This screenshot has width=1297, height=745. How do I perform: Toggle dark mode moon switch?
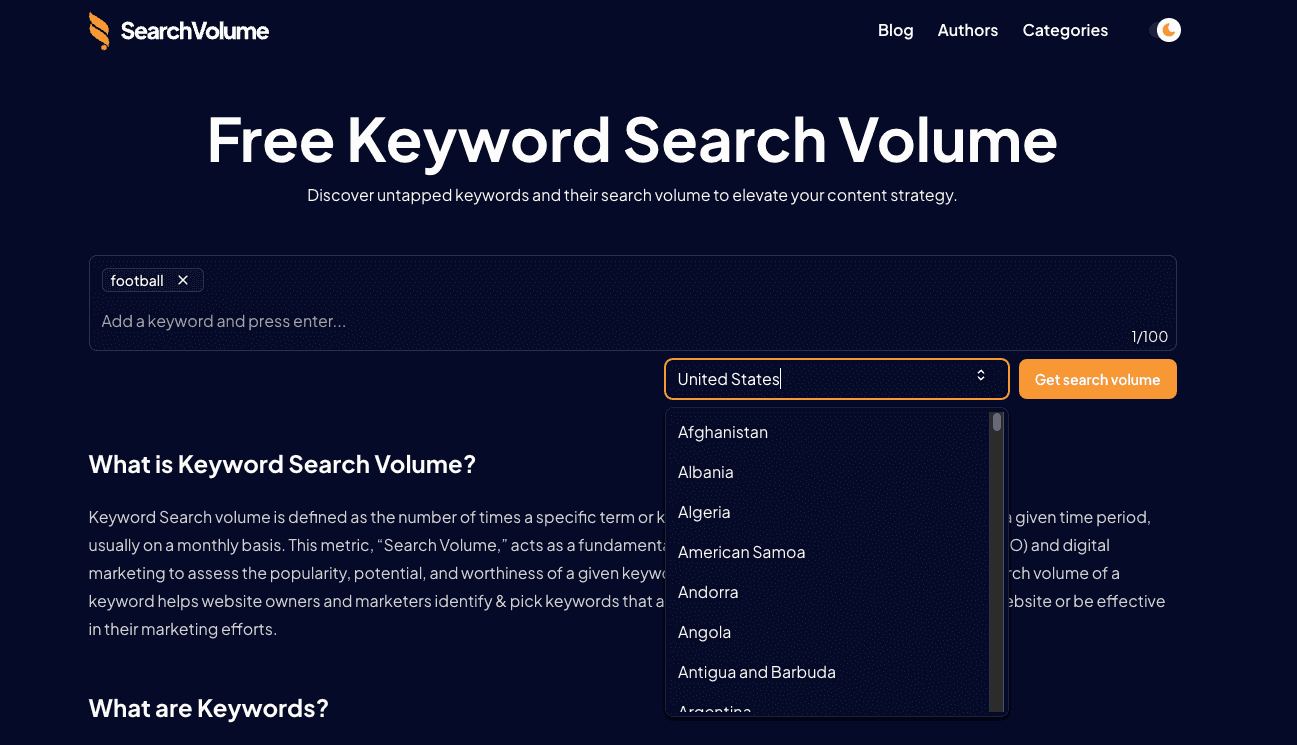tap(1167, 30)
